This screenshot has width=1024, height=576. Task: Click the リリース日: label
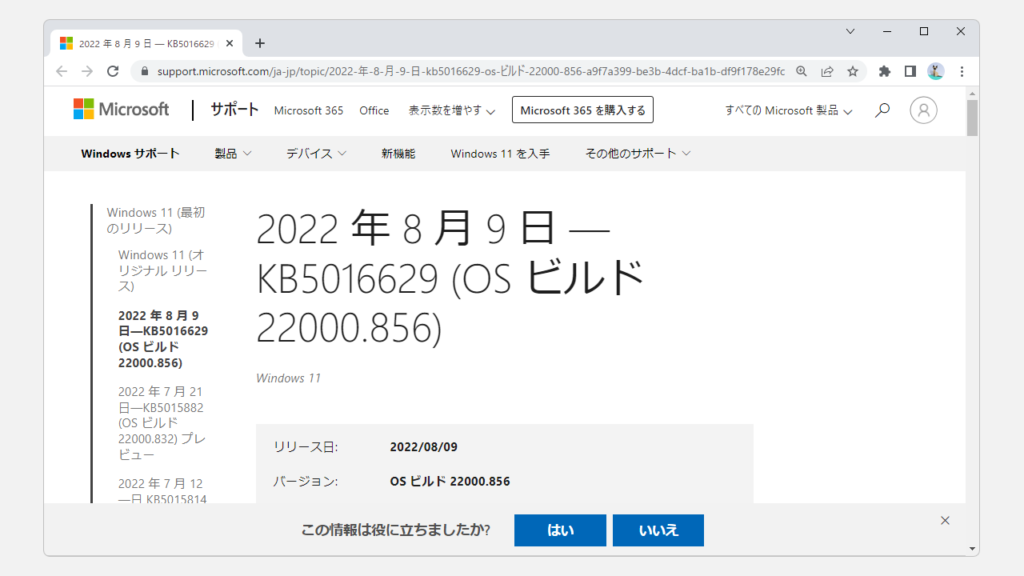point(305,447)
